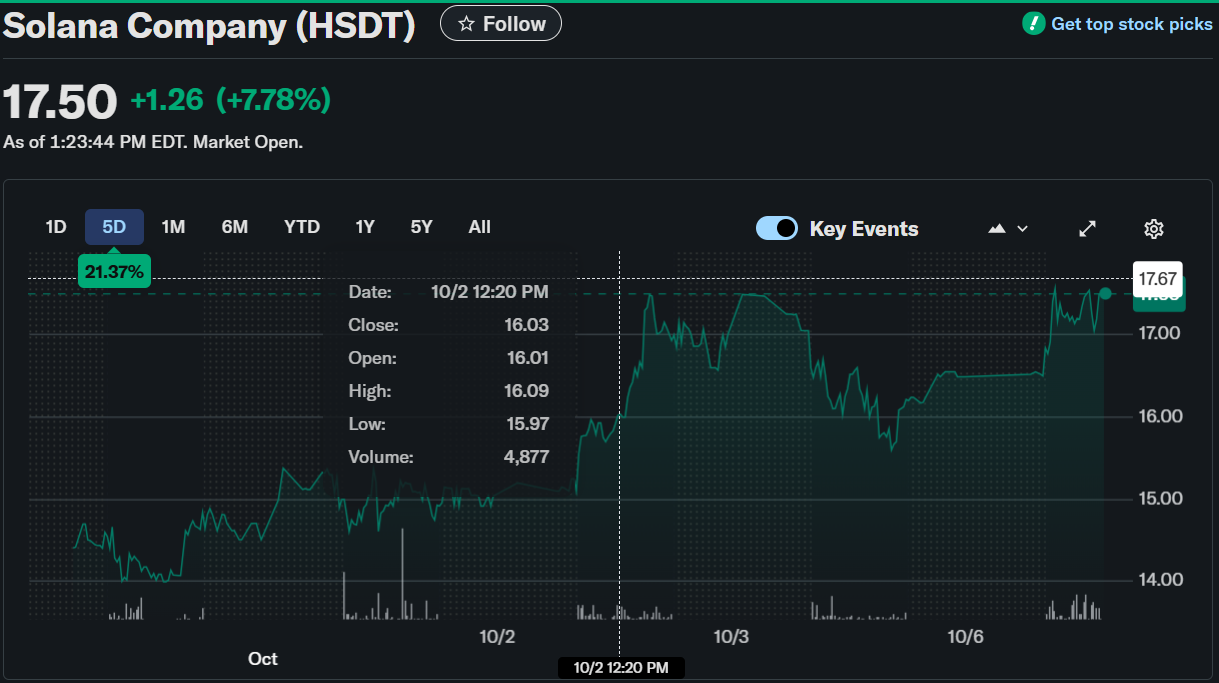This screenshot has width=1219, height=683.
Task: Select the 5D time range tab
Action: (x=114, y=227)
